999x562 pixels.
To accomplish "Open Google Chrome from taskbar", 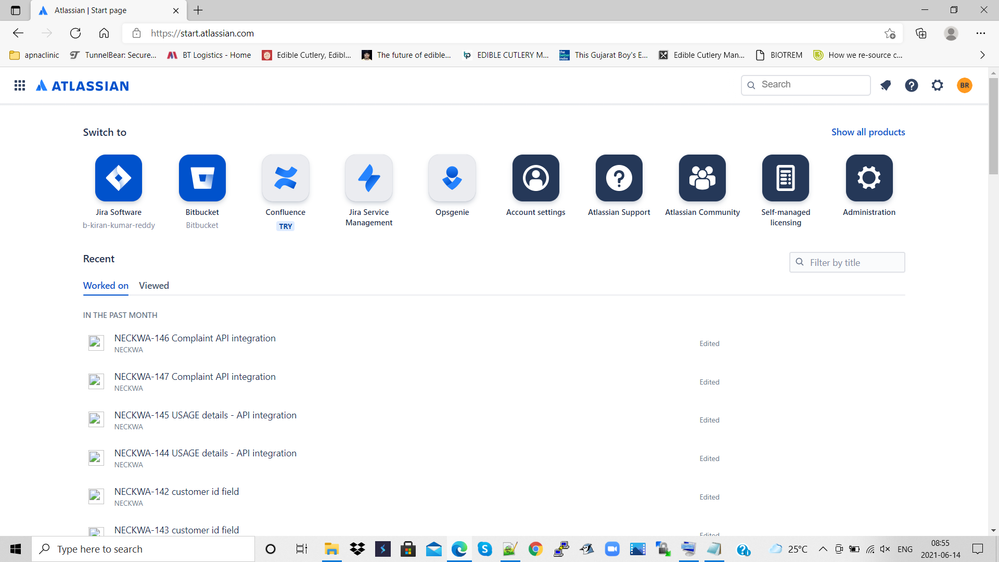I will [x=535, y=549].
